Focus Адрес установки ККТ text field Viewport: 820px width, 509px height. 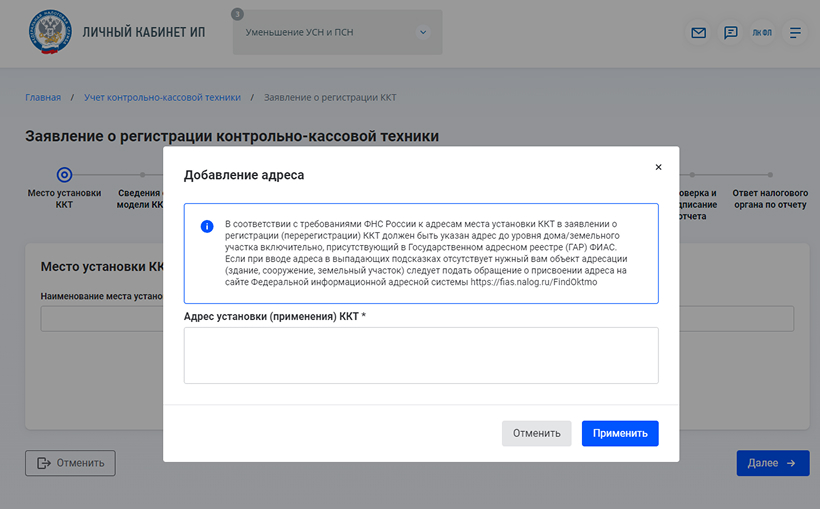(x=421, y=355)
